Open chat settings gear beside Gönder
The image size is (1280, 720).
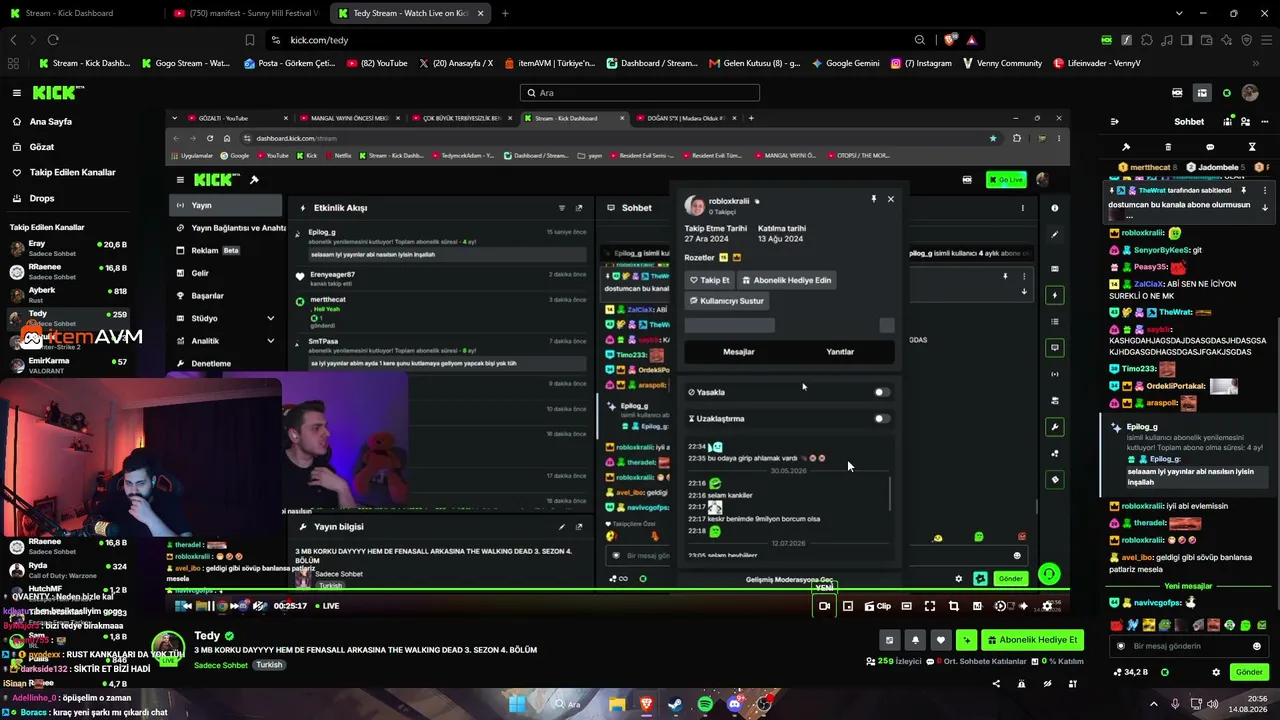pos(1216,672)
